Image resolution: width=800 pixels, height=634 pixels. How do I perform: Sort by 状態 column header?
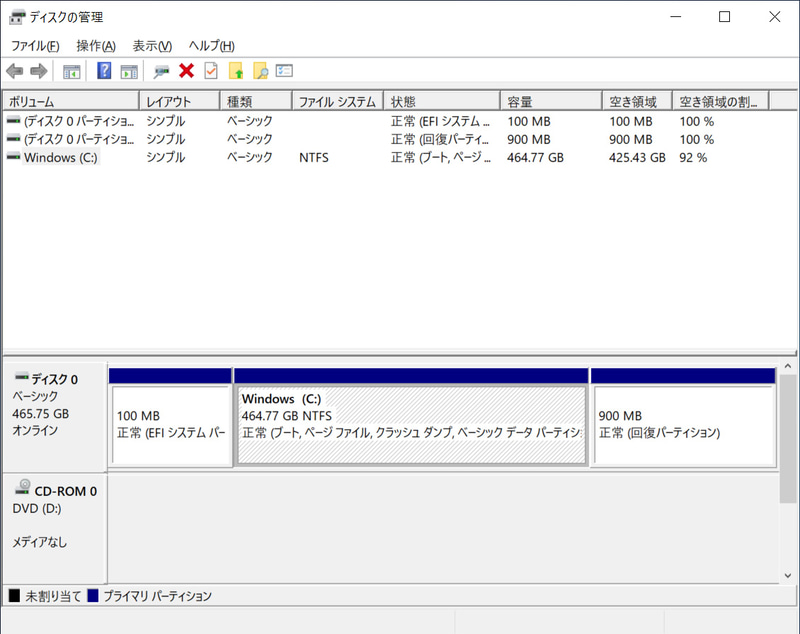point(442,101)
